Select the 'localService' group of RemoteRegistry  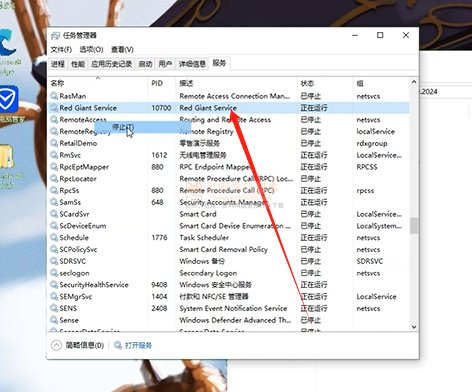375,131
